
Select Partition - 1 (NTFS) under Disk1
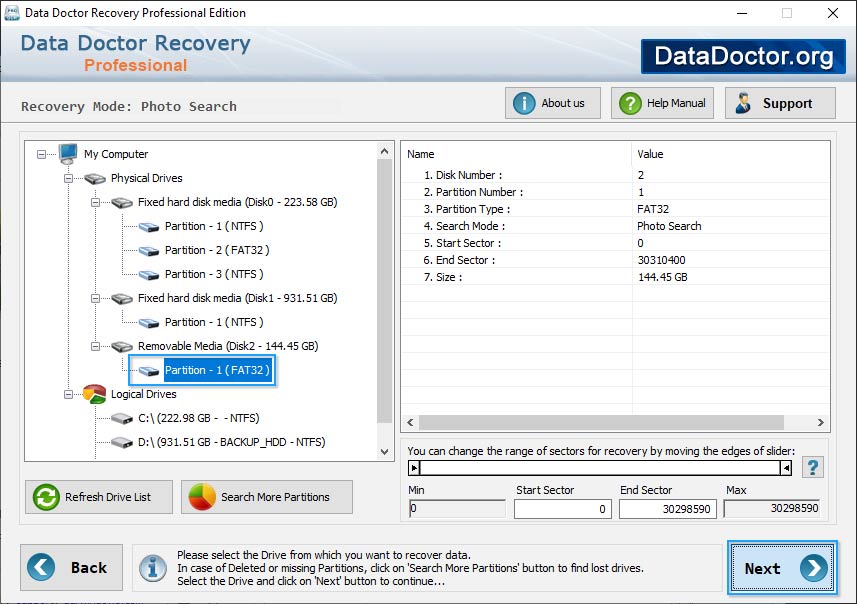point(214,322)
